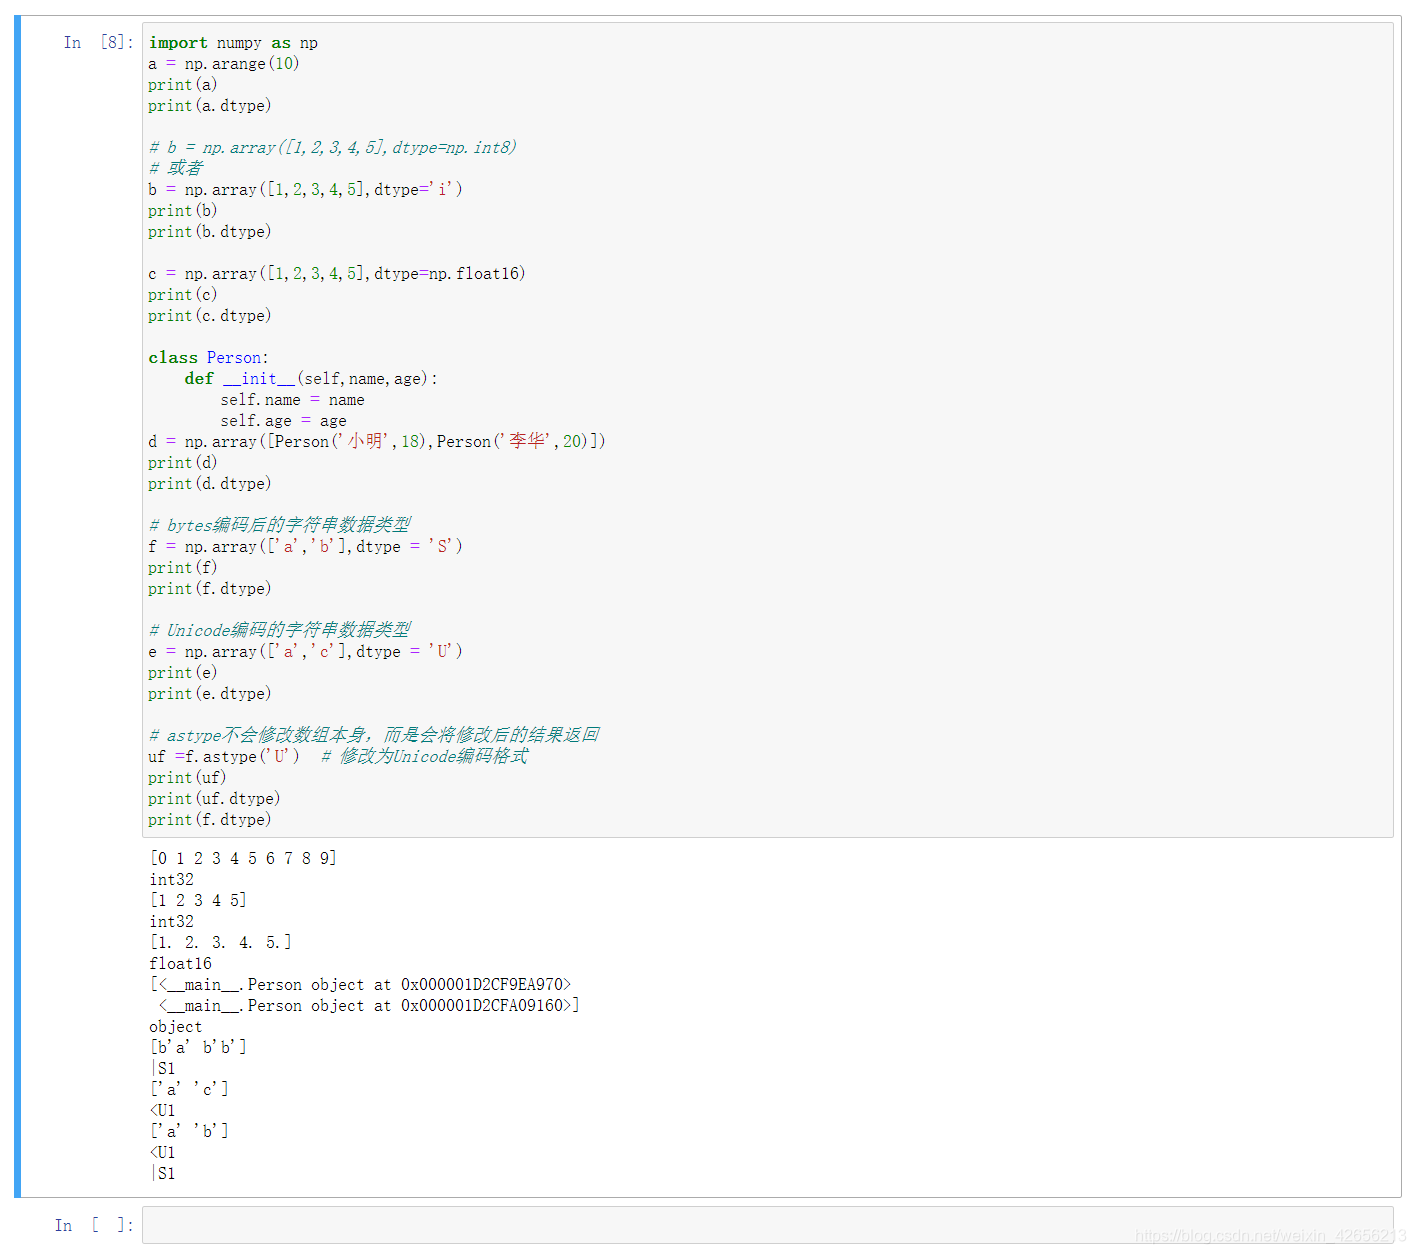
Task: Click the empty notebook input cell
Action: (767, 1224)
